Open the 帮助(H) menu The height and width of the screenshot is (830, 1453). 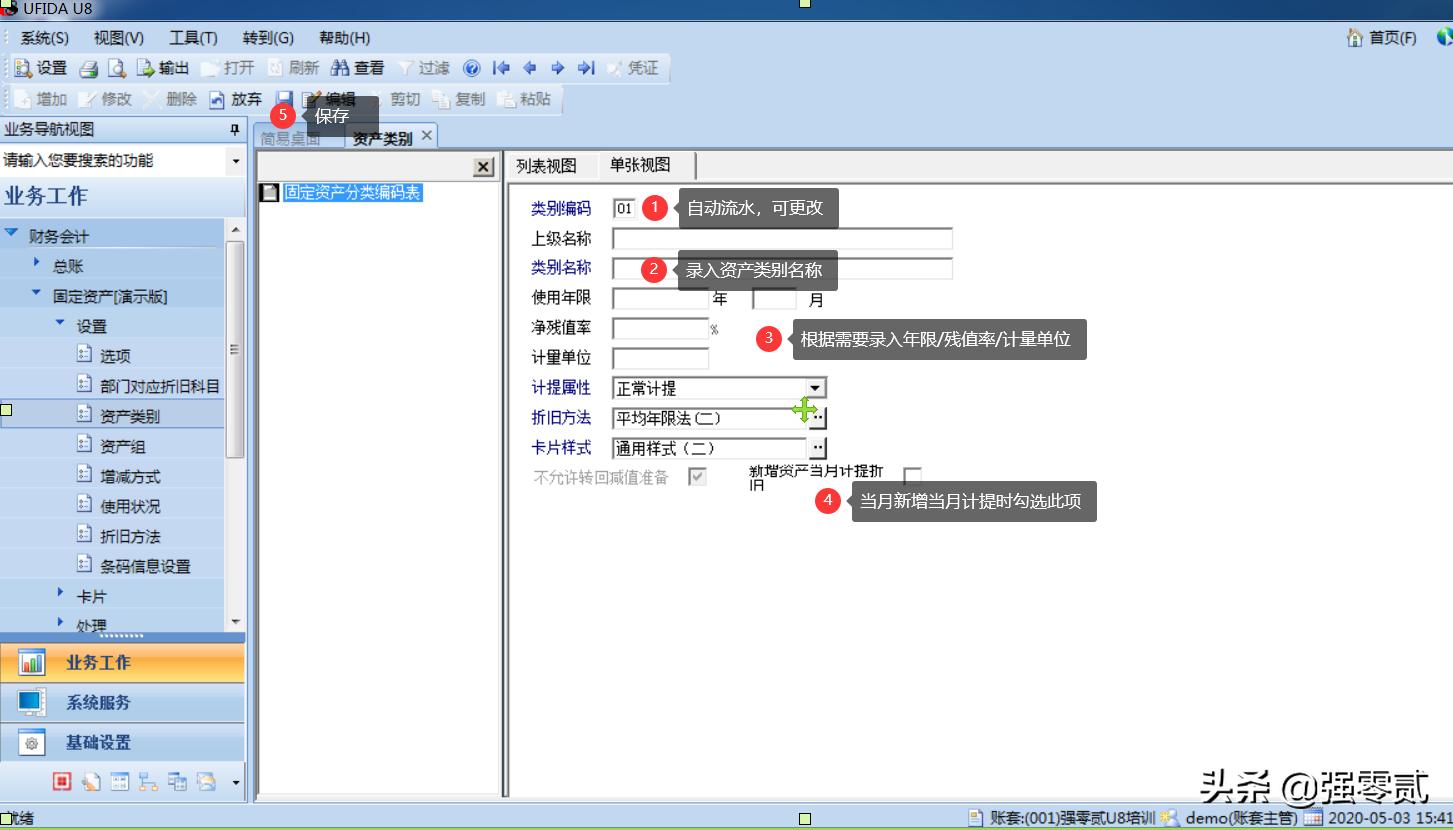344,38
